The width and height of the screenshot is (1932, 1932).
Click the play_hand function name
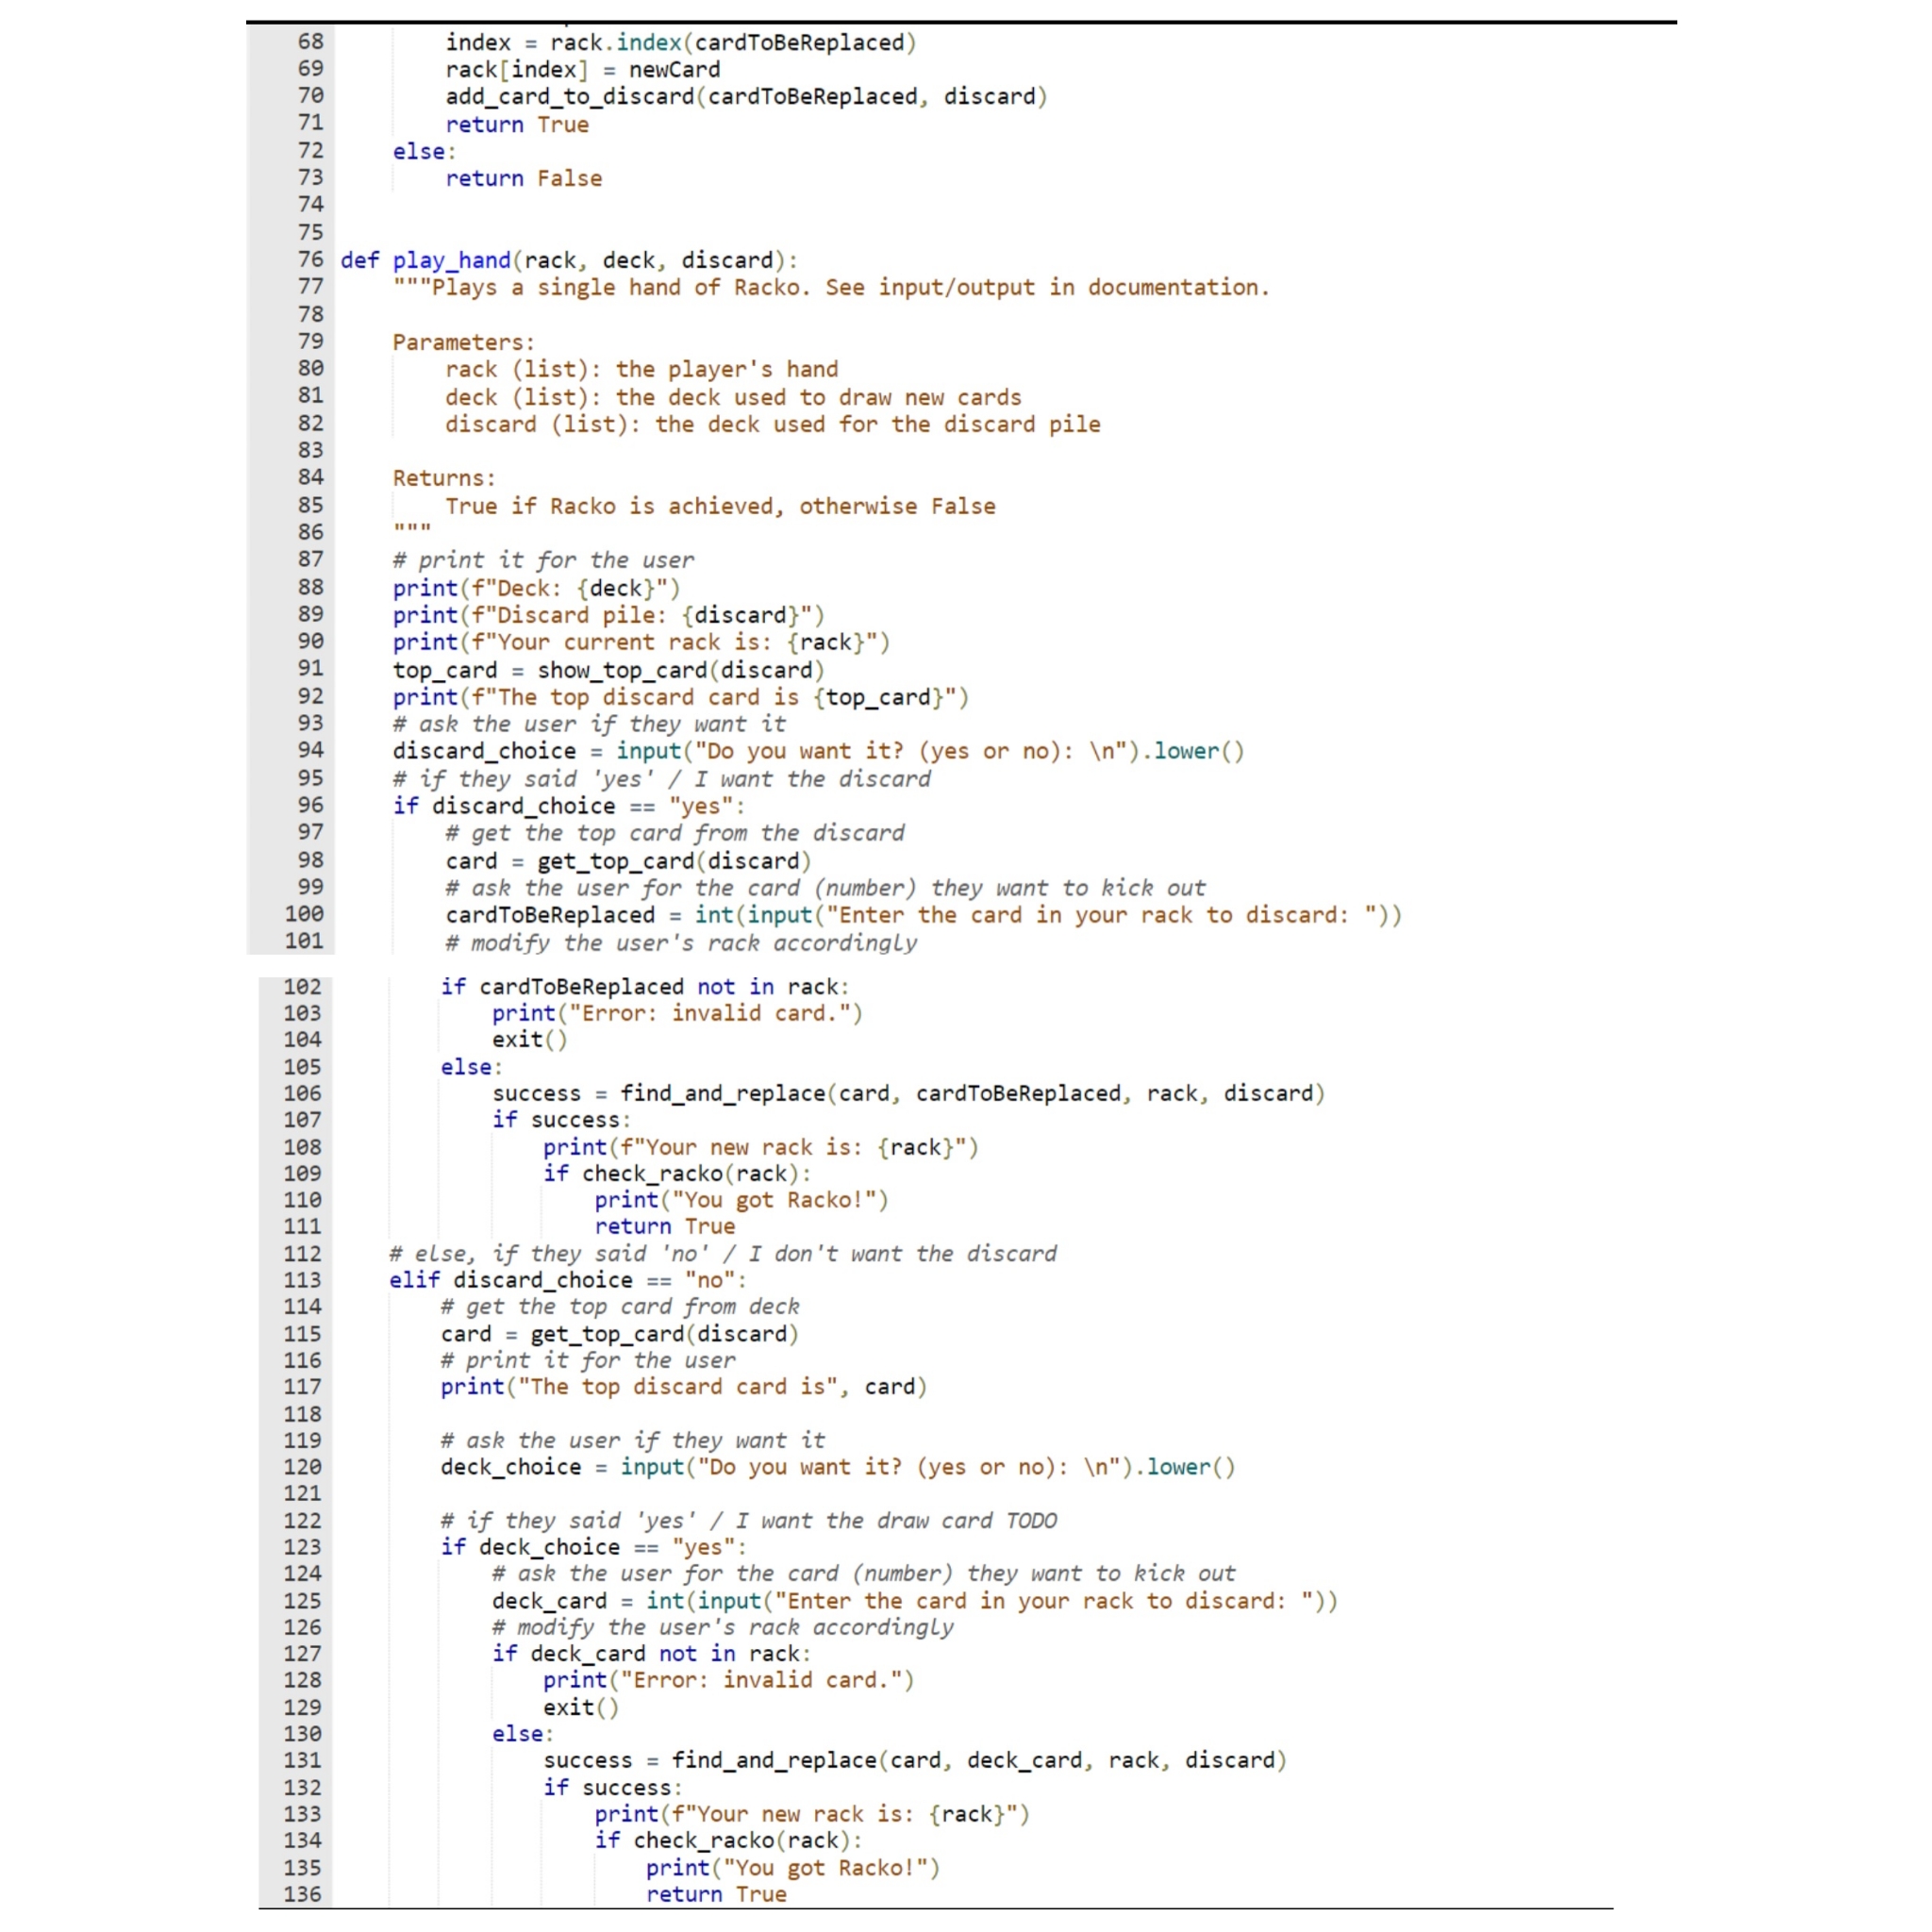[451, 261]
